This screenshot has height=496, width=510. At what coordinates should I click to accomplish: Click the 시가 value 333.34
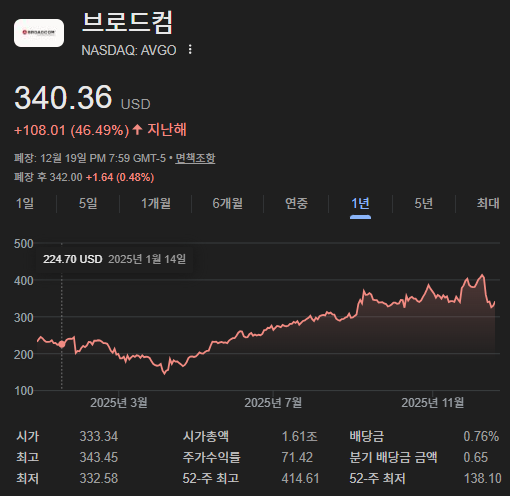pos(99,436)
